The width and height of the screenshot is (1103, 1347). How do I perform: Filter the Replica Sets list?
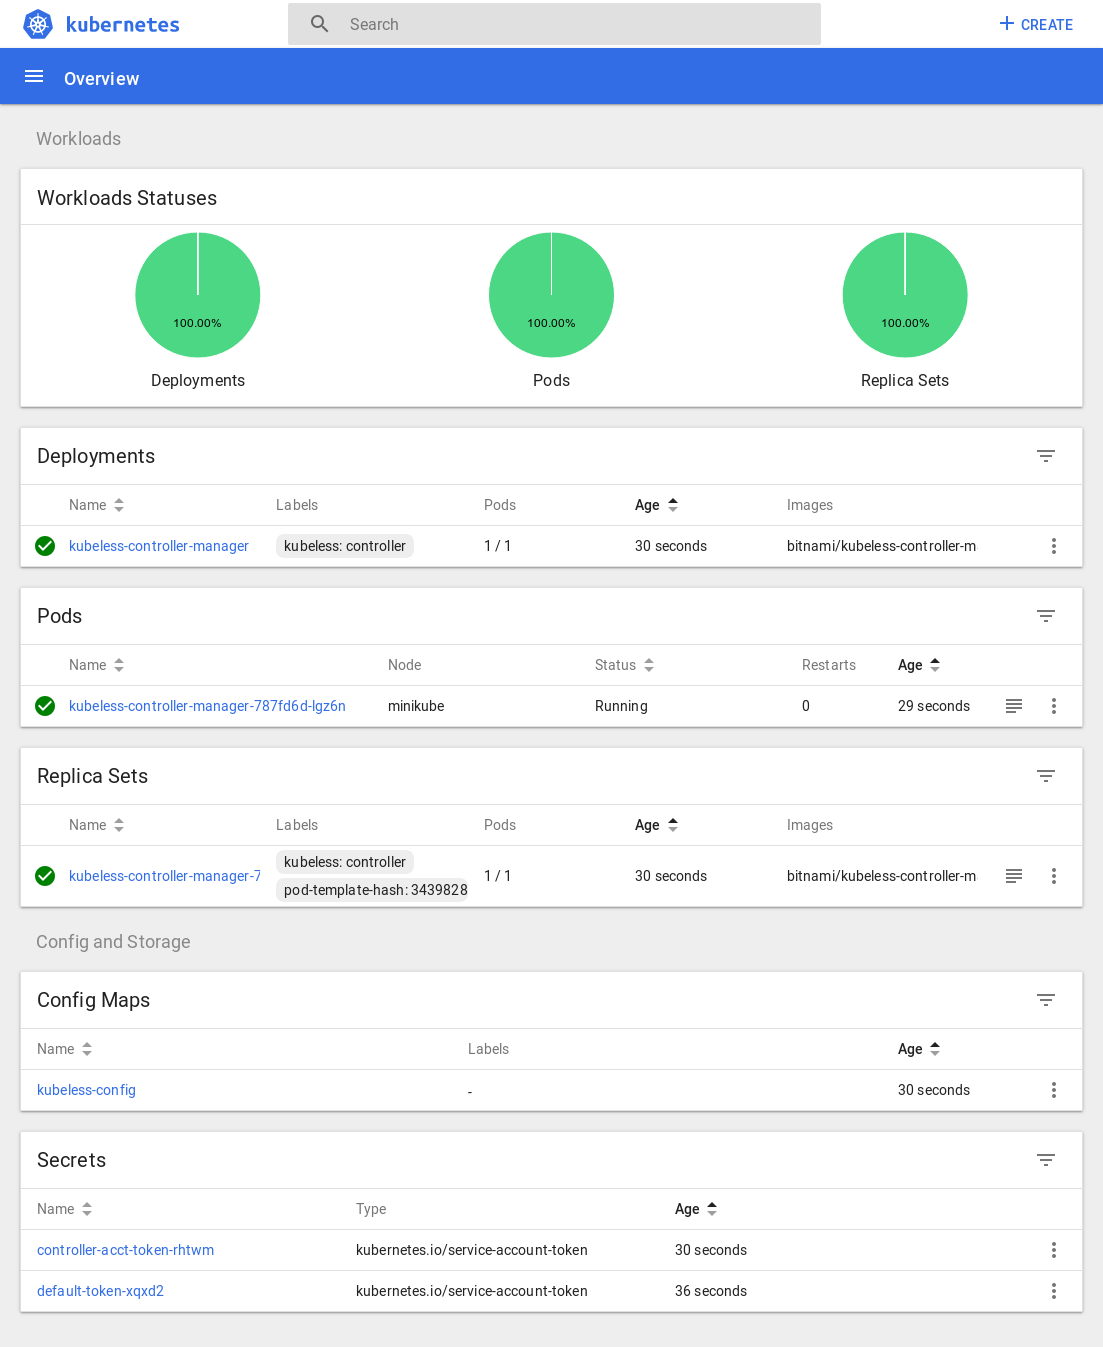(x=1046, y=776)
